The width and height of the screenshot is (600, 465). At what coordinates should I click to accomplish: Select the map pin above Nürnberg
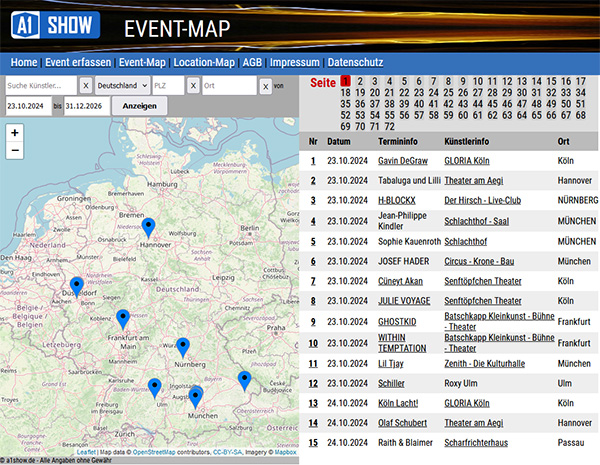point(183,348)
